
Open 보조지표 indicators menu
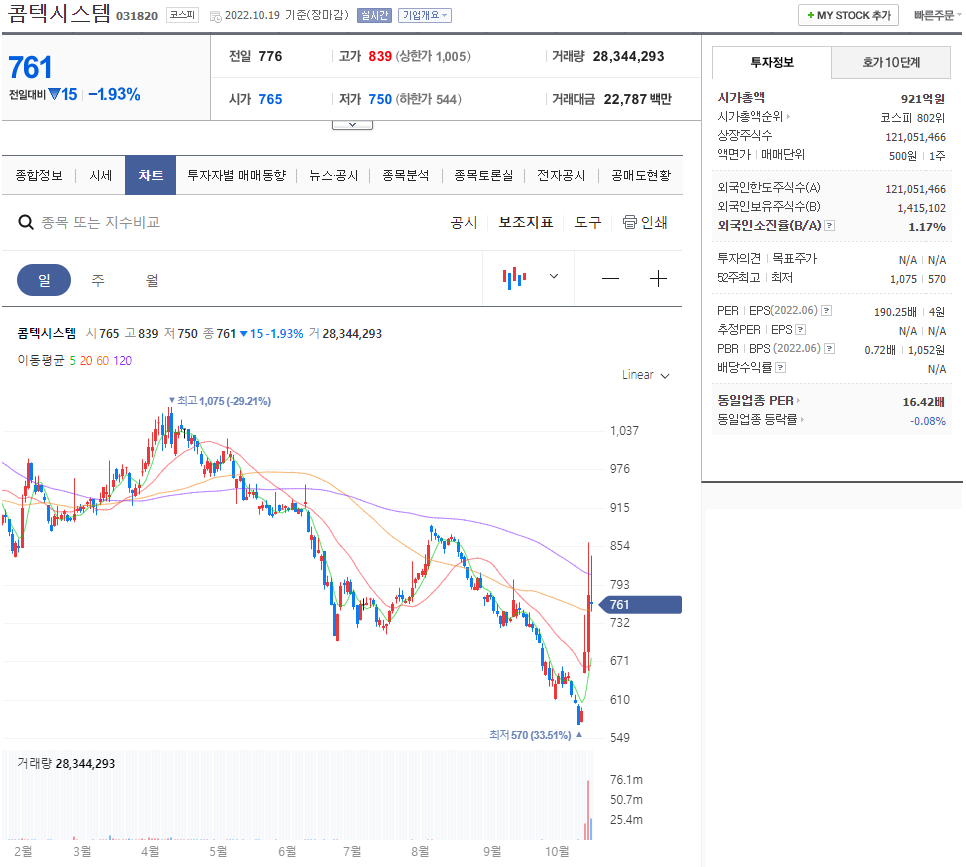(x=526, y=222)
